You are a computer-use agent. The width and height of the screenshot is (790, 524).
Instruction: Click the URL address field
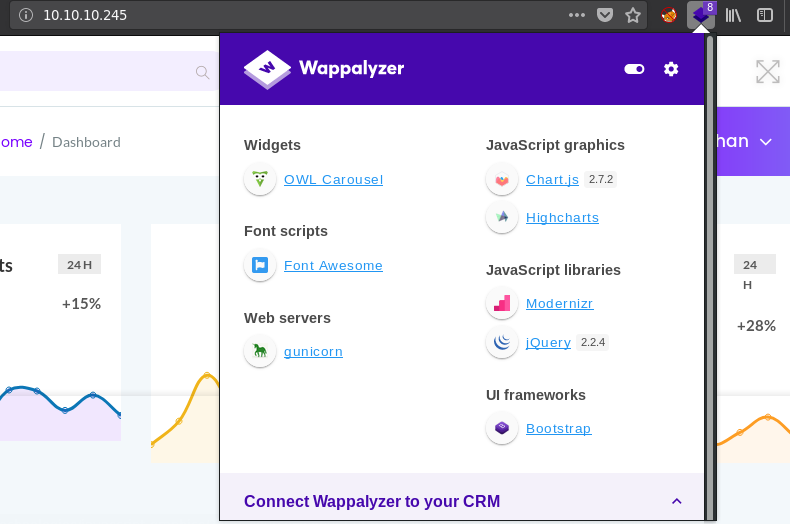tap(300, 15)
